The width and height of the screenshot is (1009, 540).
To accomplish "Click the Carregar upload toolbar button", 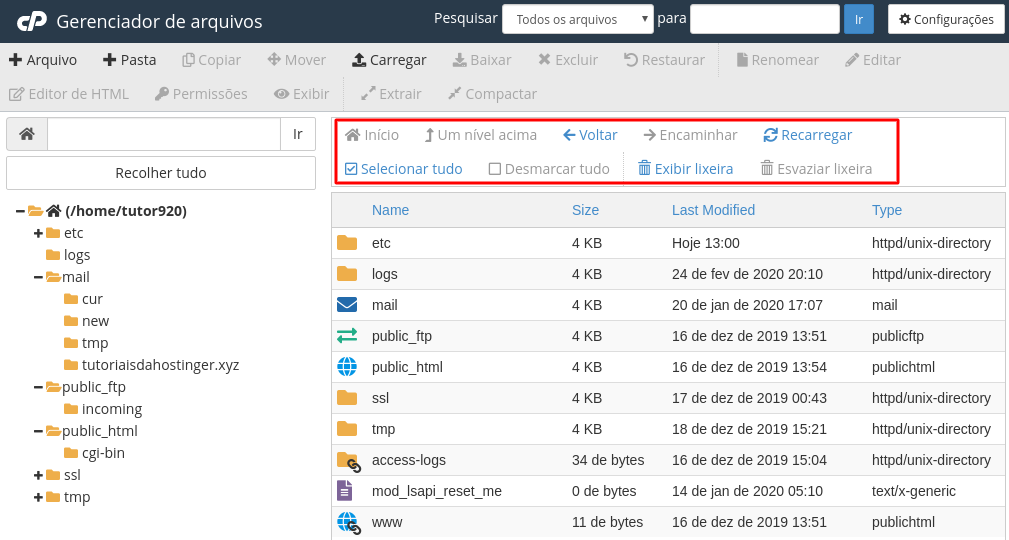I will click(x=389, y=60).
